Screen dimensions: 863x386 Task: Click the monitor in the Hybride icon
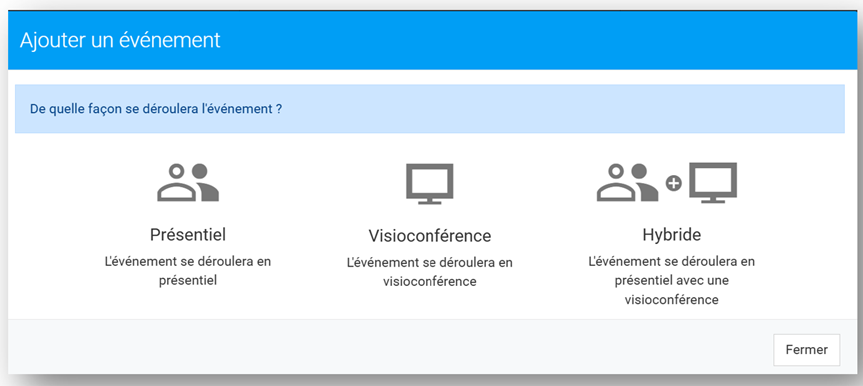(x=713, y=183)
